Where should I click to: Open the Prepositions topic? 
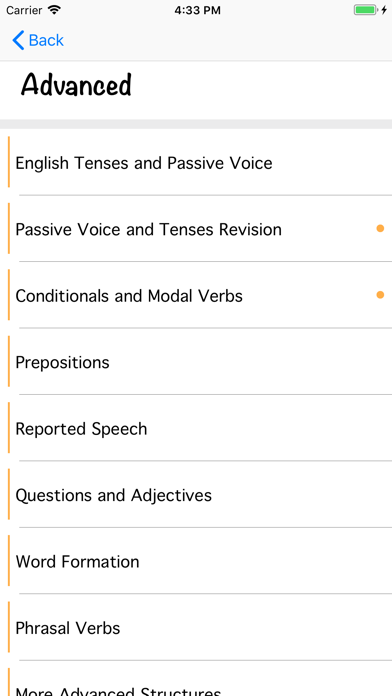click(x=196, y=362)
